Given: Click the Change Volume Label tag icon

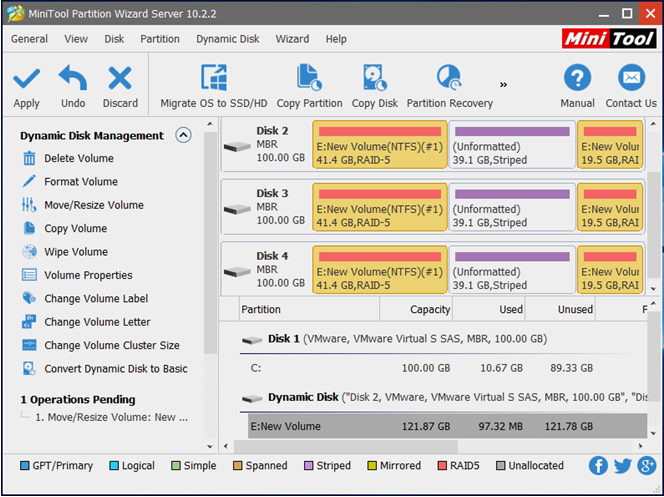Looking at the screenshot, I should click(x=29, y=298).
